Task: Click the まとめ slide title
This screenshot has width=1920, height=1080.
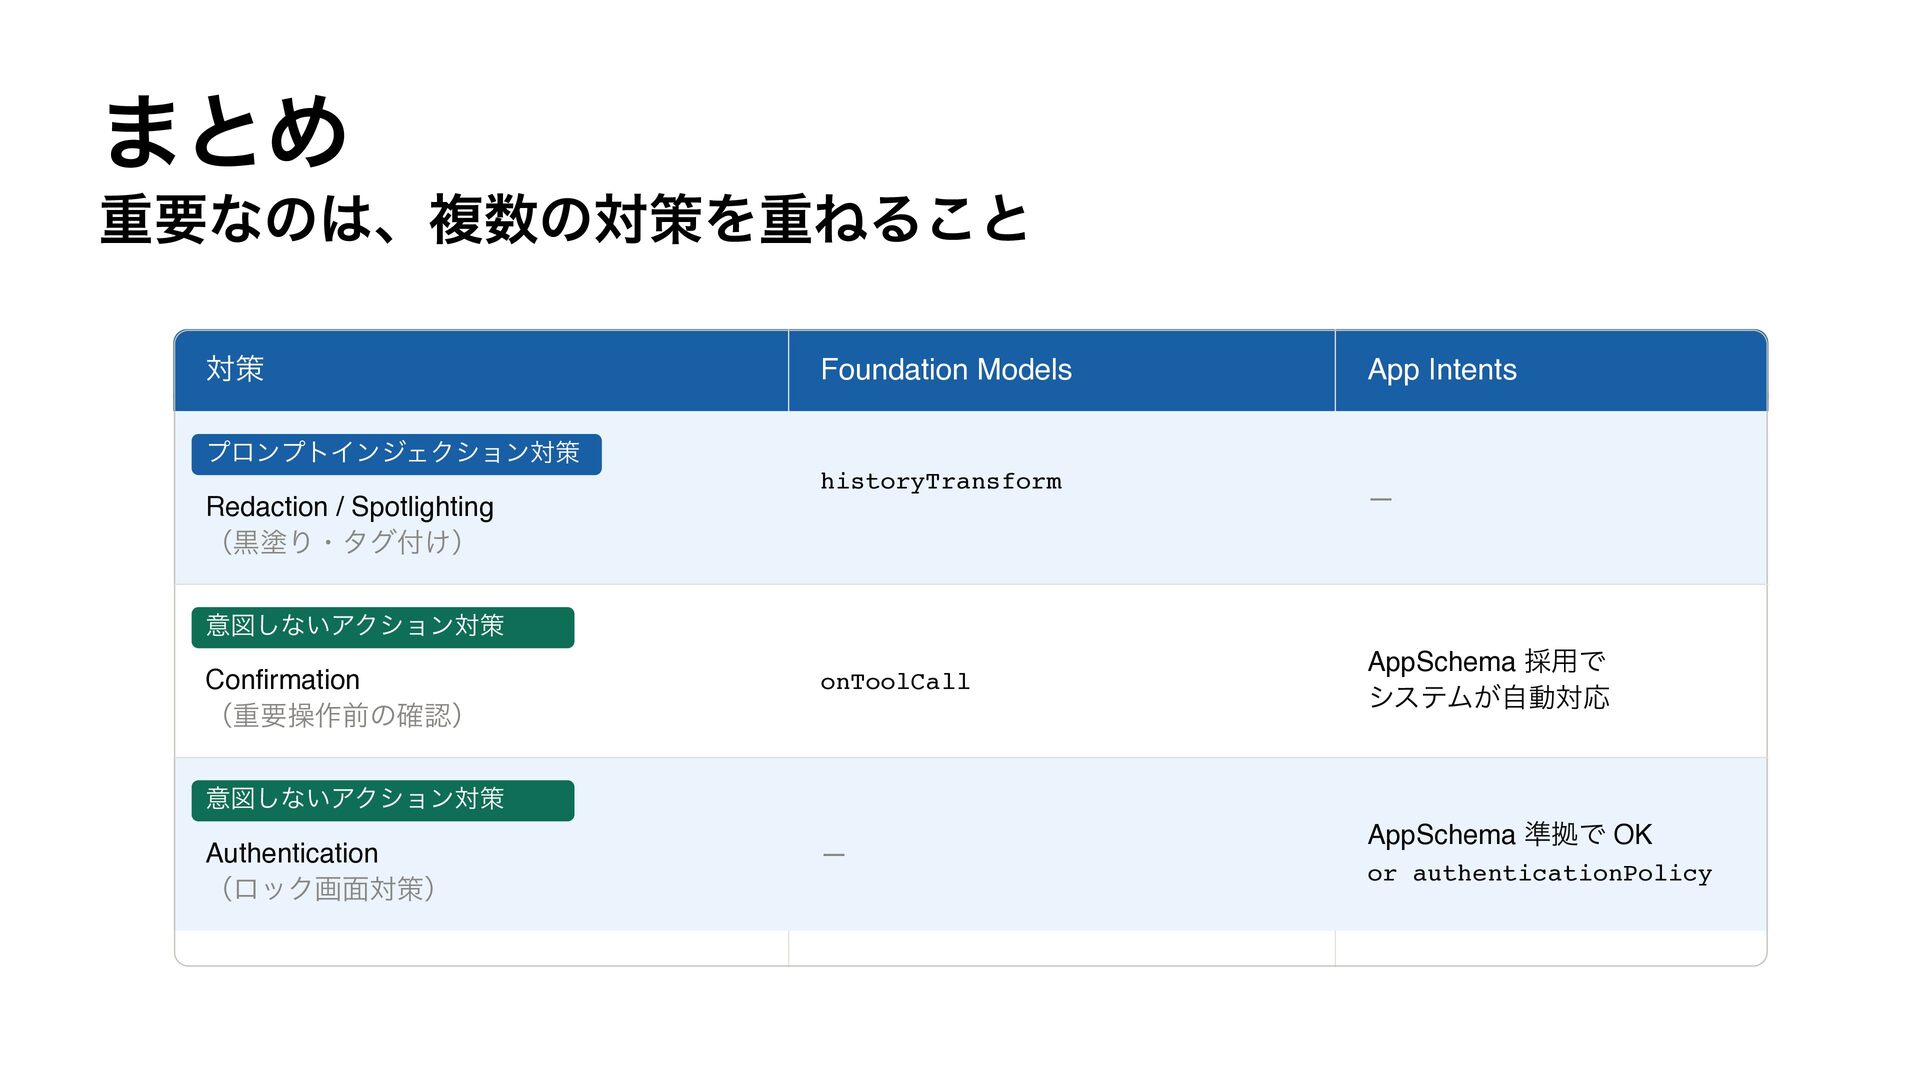Action: click(226, 131)
